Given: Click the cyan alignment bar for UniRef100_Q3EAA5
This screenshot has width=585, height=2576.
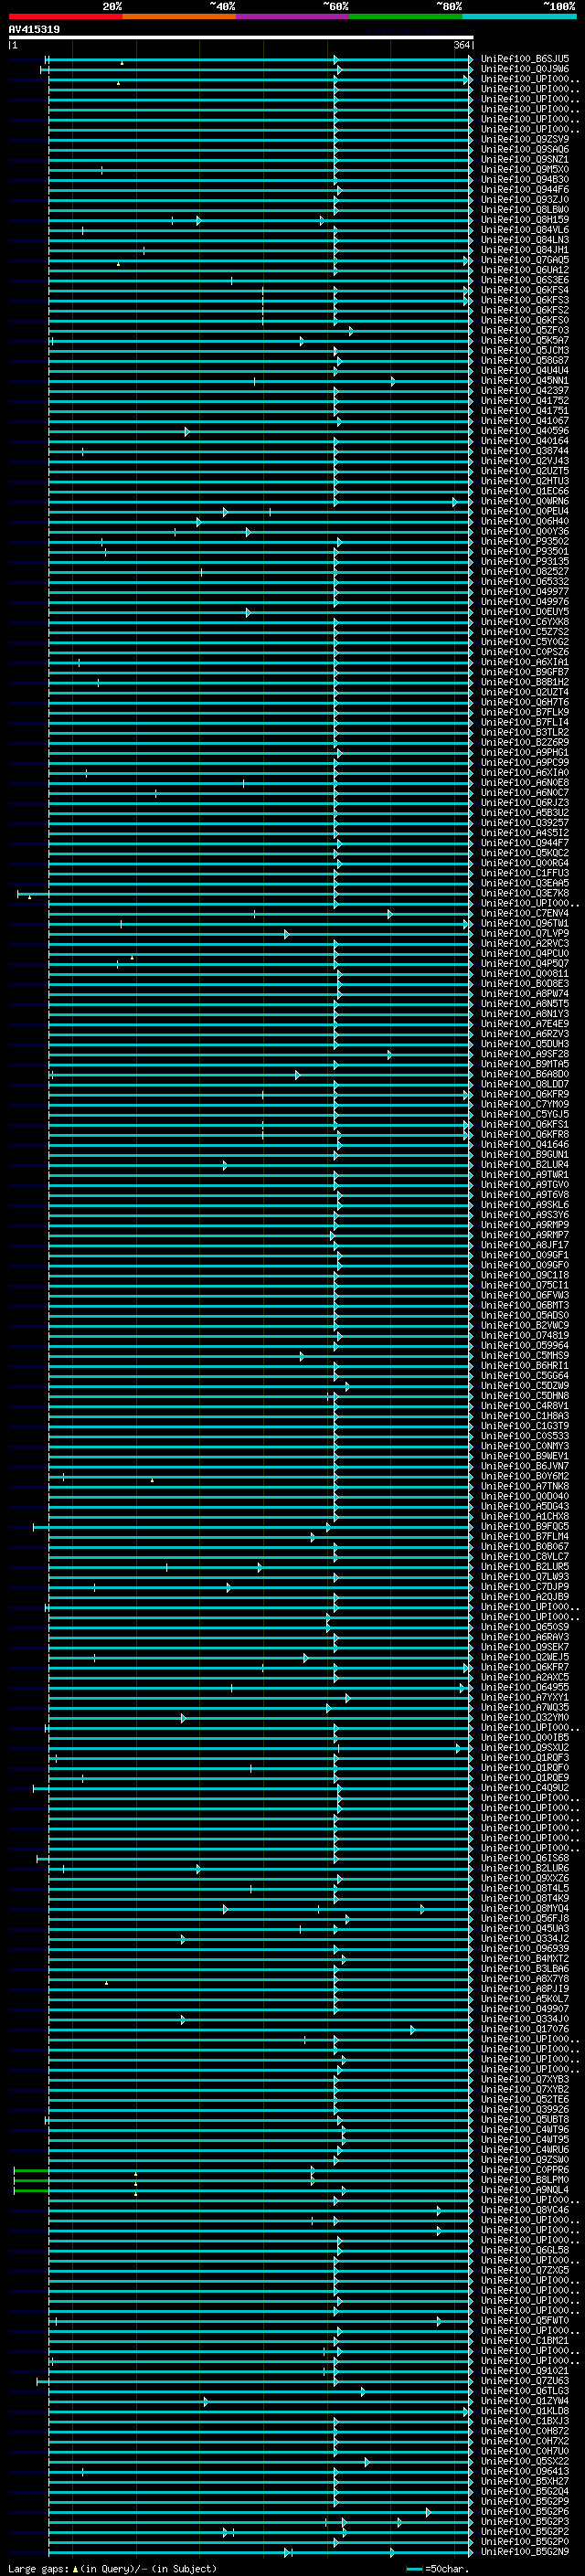Looking at the screenshot, I should [260, 883].
